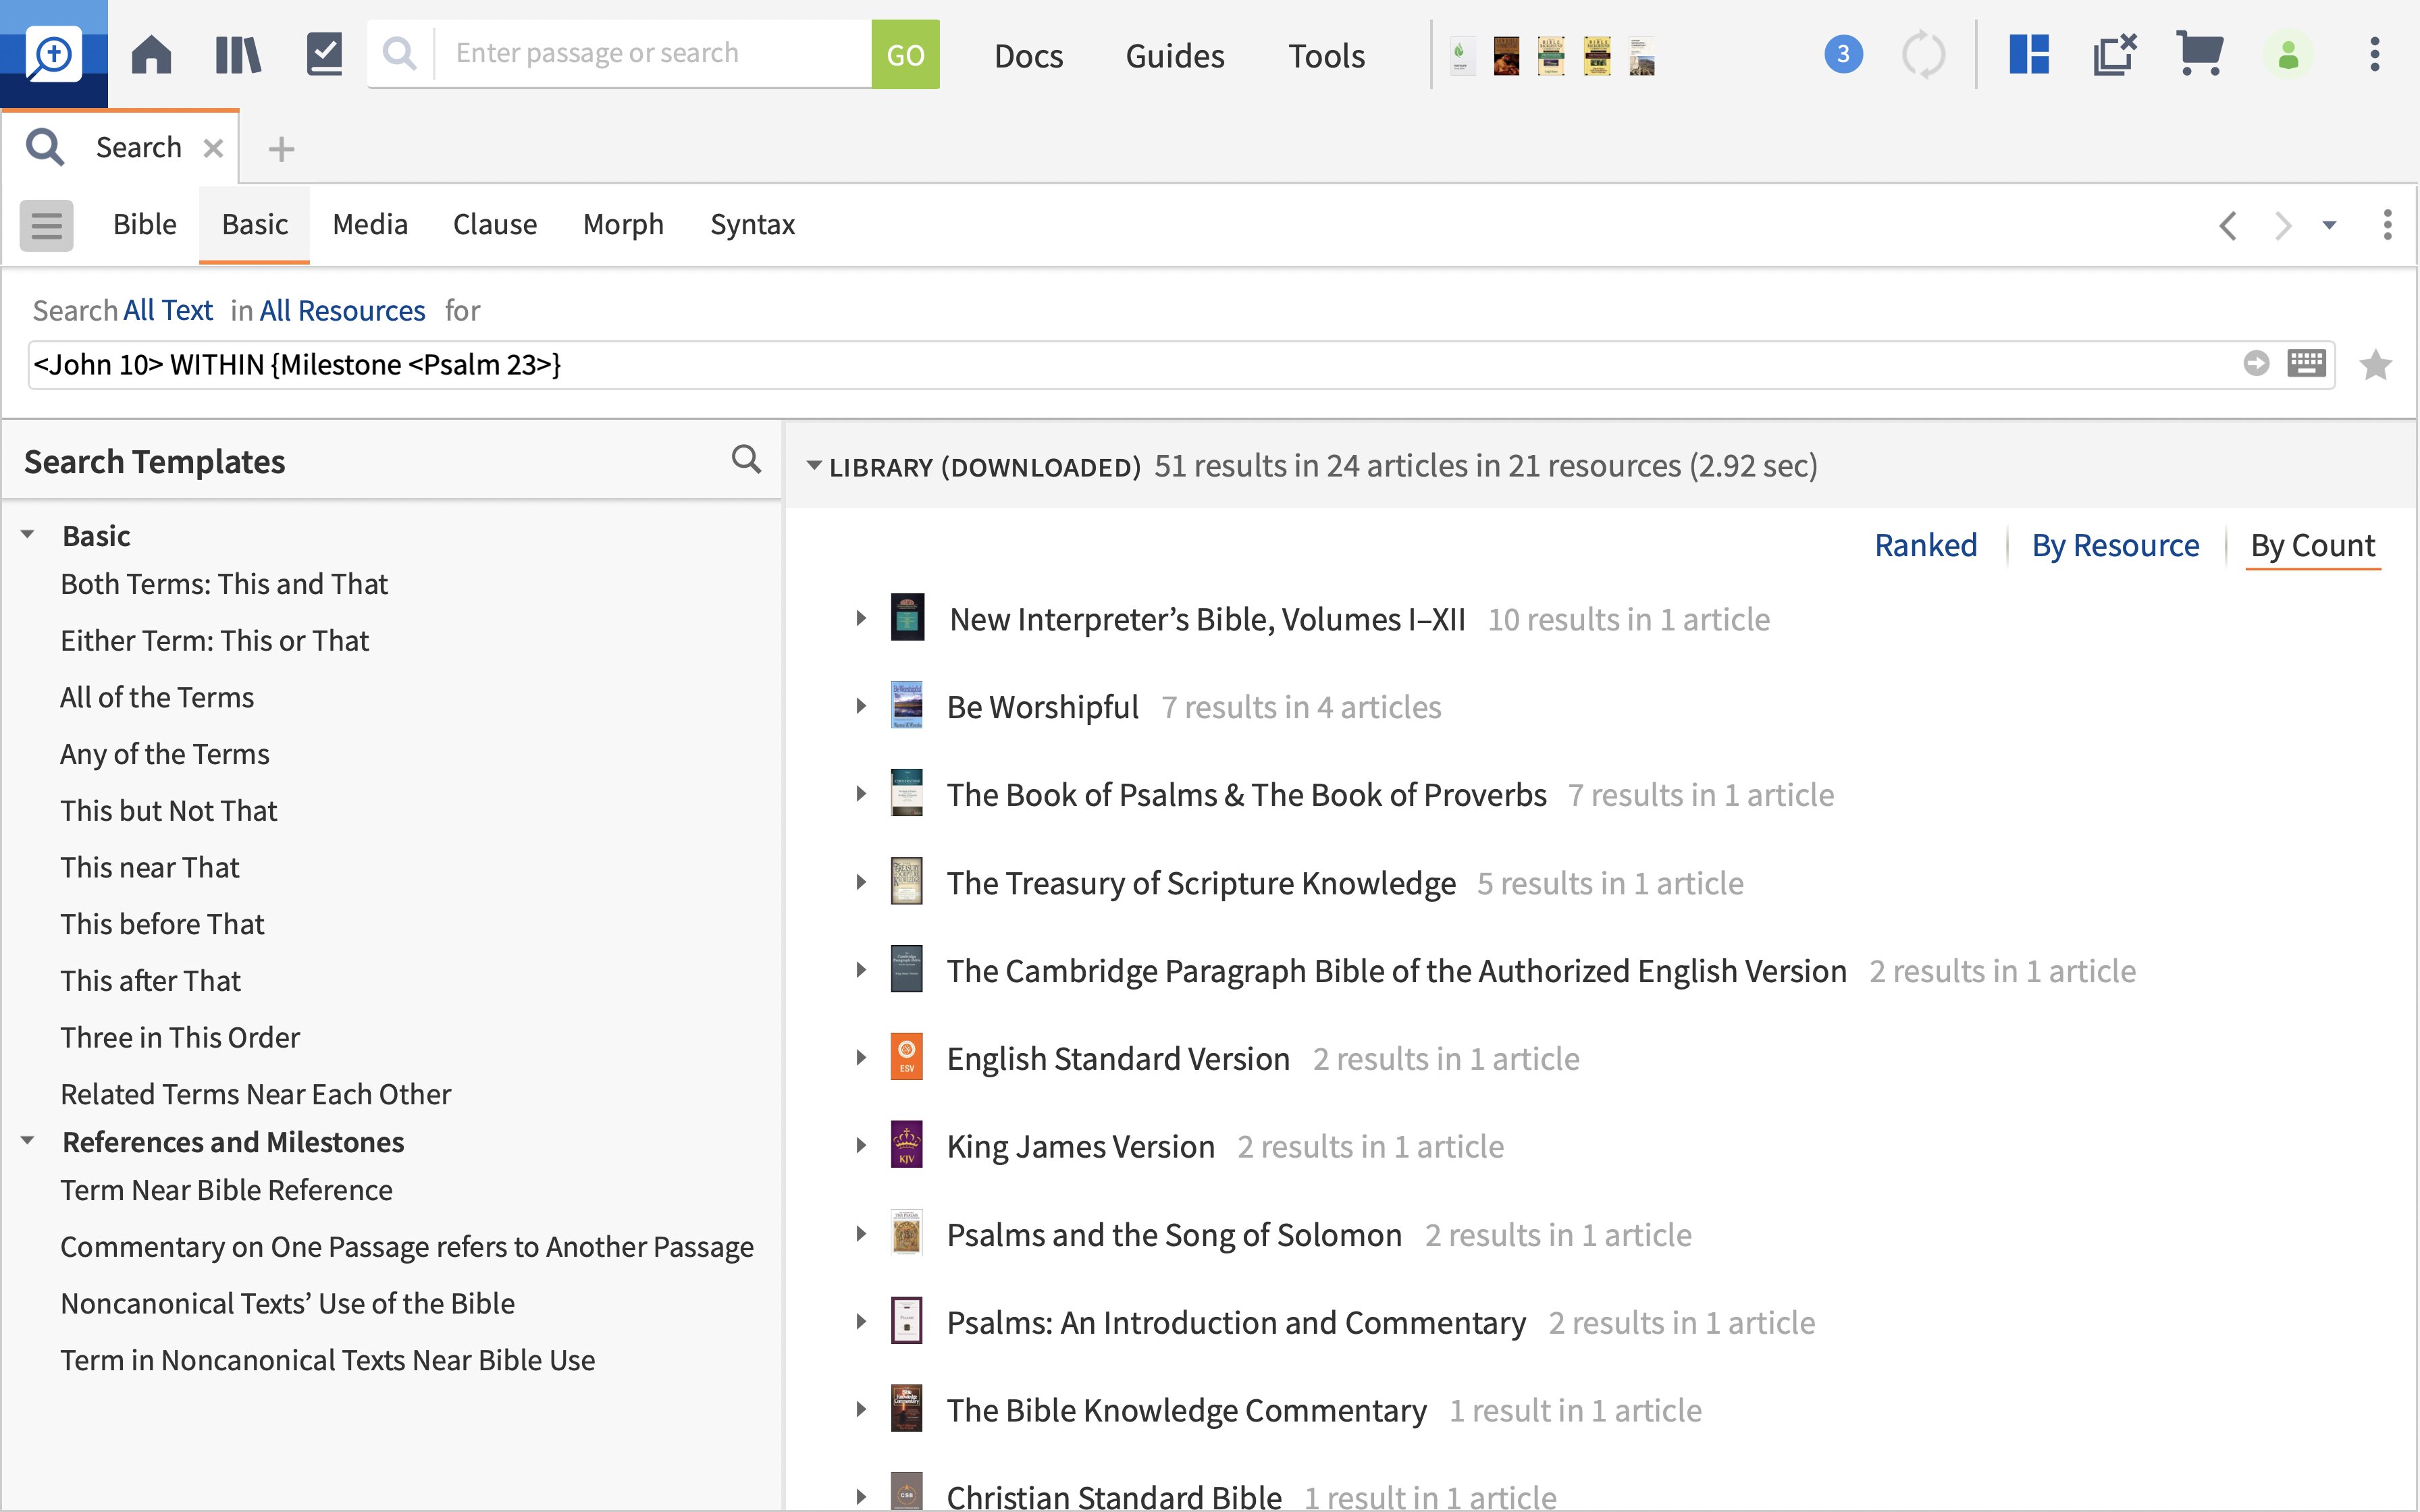Open the search history dropdown arrow

pyautogui.click(x=2329, y=225)
